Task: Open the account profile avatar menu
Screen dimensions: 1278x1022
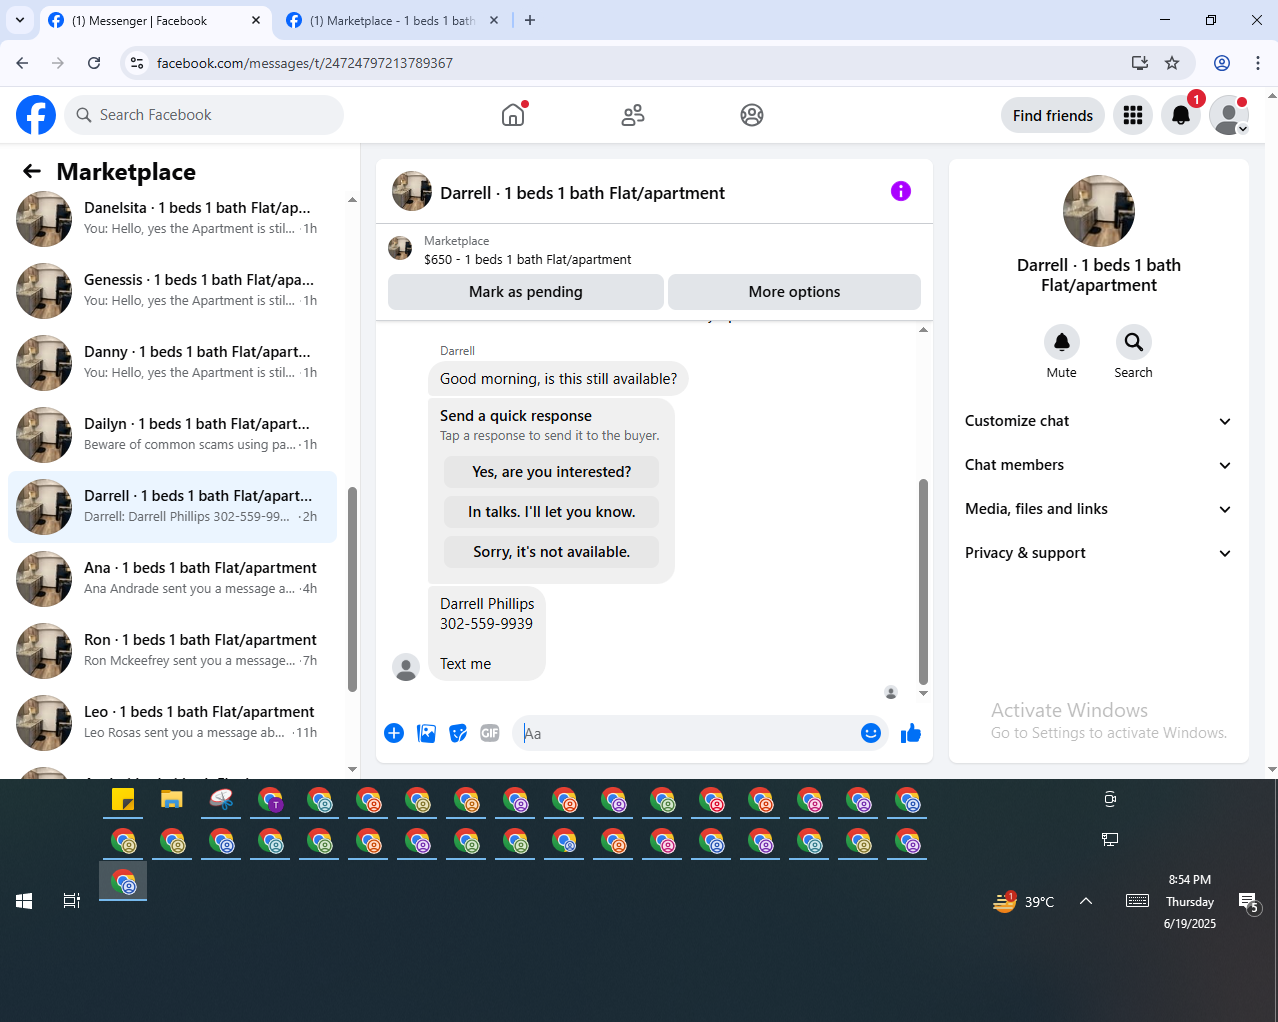Action: tap(1229, 115)
